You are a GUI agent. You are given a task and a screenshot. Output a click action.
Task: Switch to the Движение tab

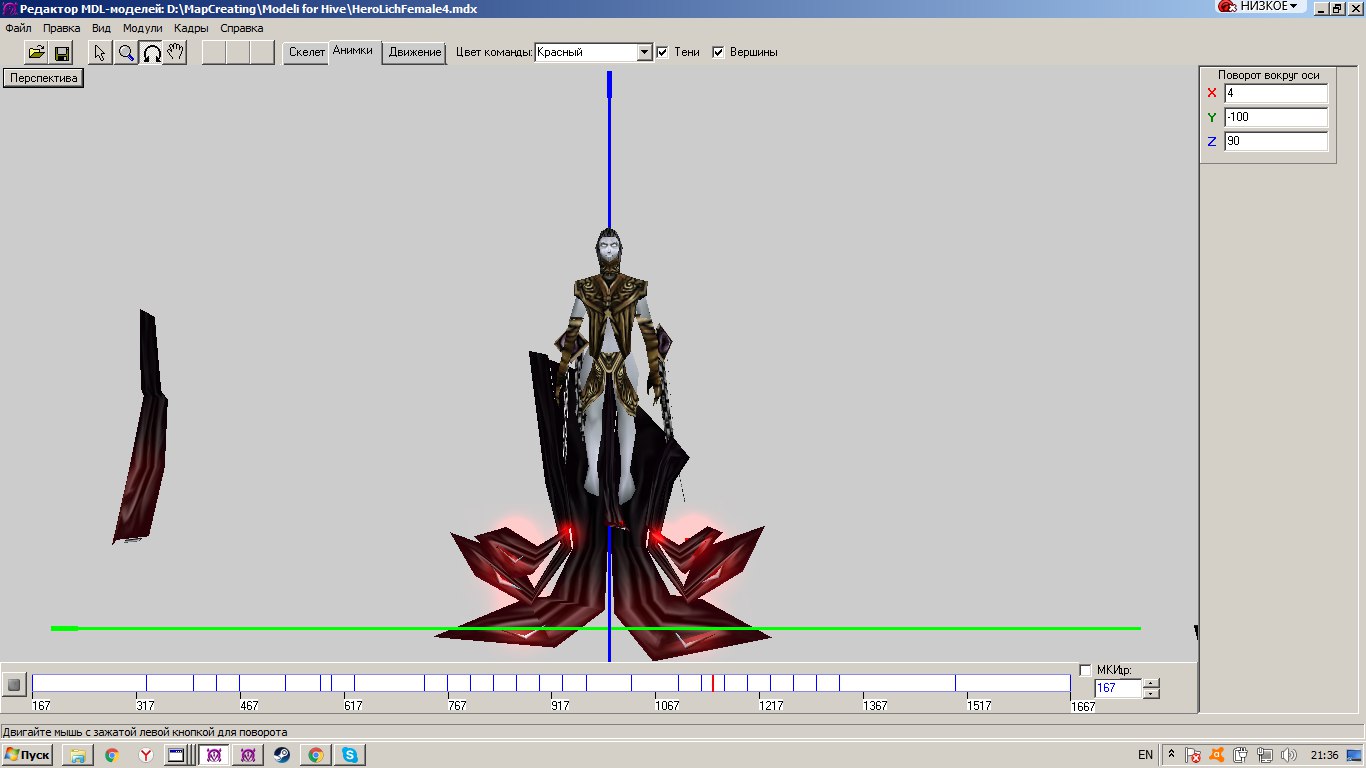tap(415, 53)
